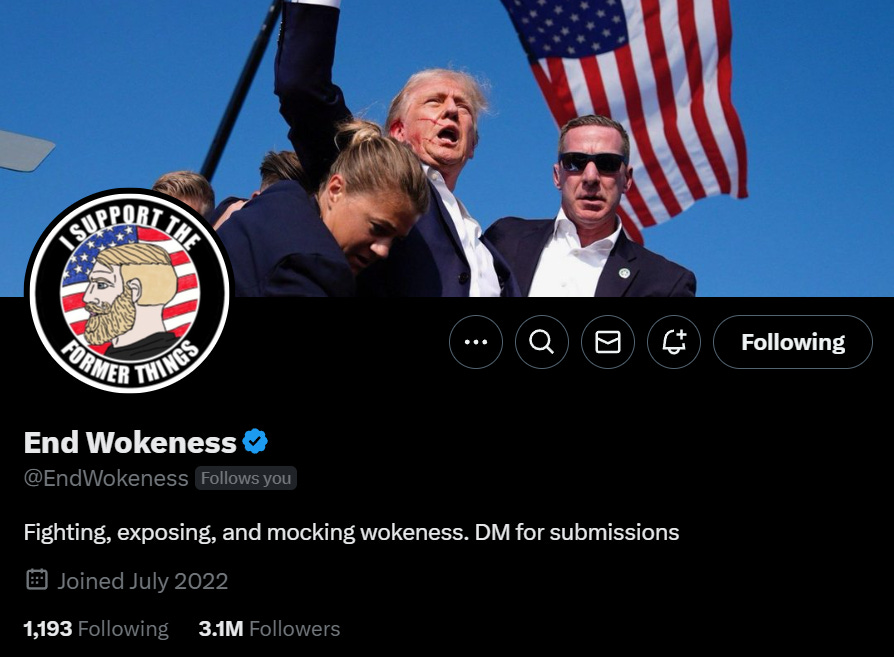Click the 3.1M follower count number
This screenshot has width=894, height=657.
[221, 628]
